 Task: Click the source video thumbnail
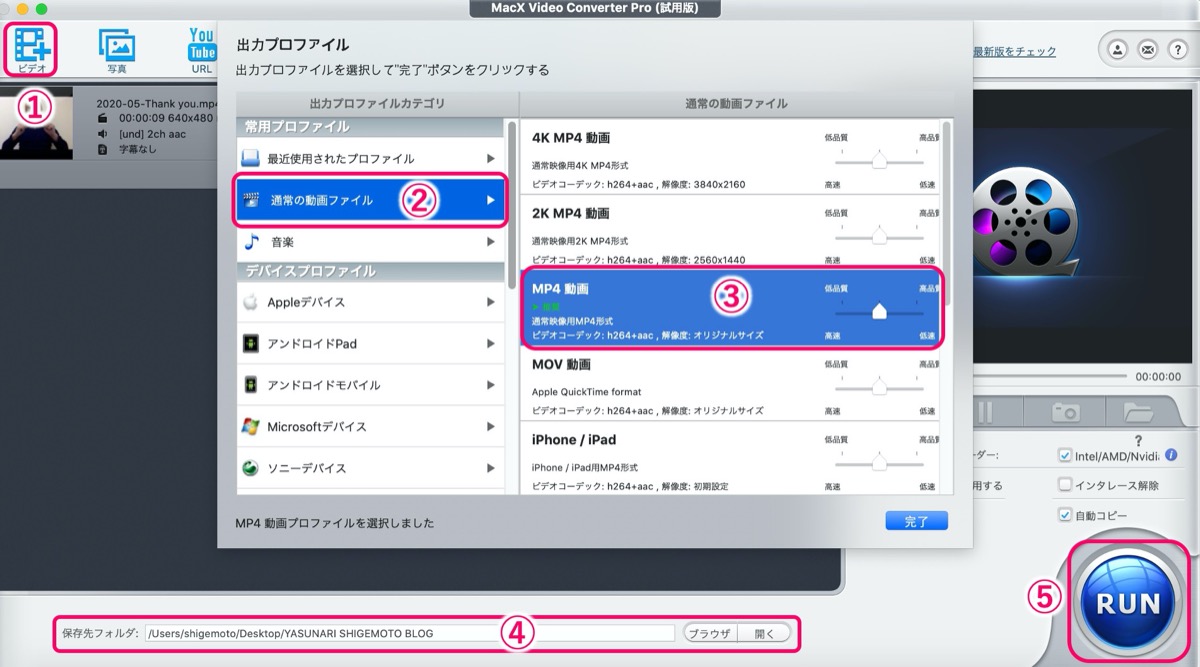point(36,123)
